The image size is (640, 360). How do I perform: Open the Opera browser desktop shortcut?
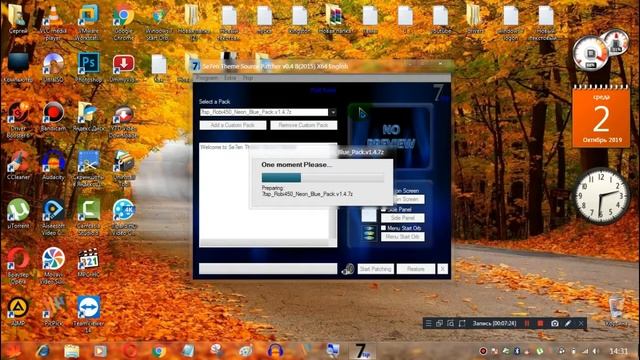(18, 265)
